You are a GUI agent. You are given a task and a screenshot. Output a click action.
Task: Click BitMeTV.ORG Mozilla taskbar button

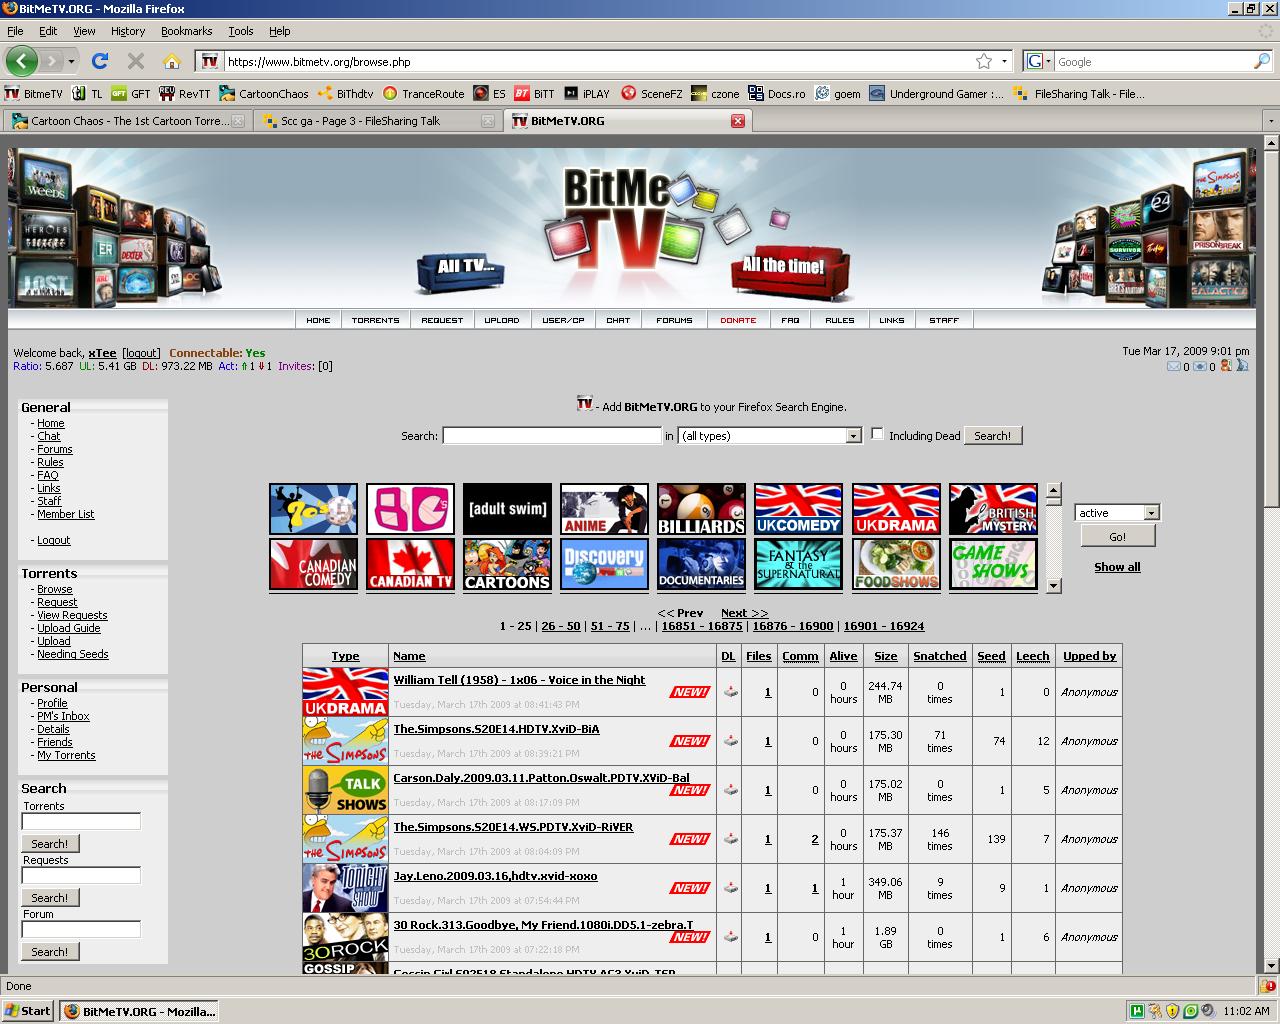[138, 1011]
